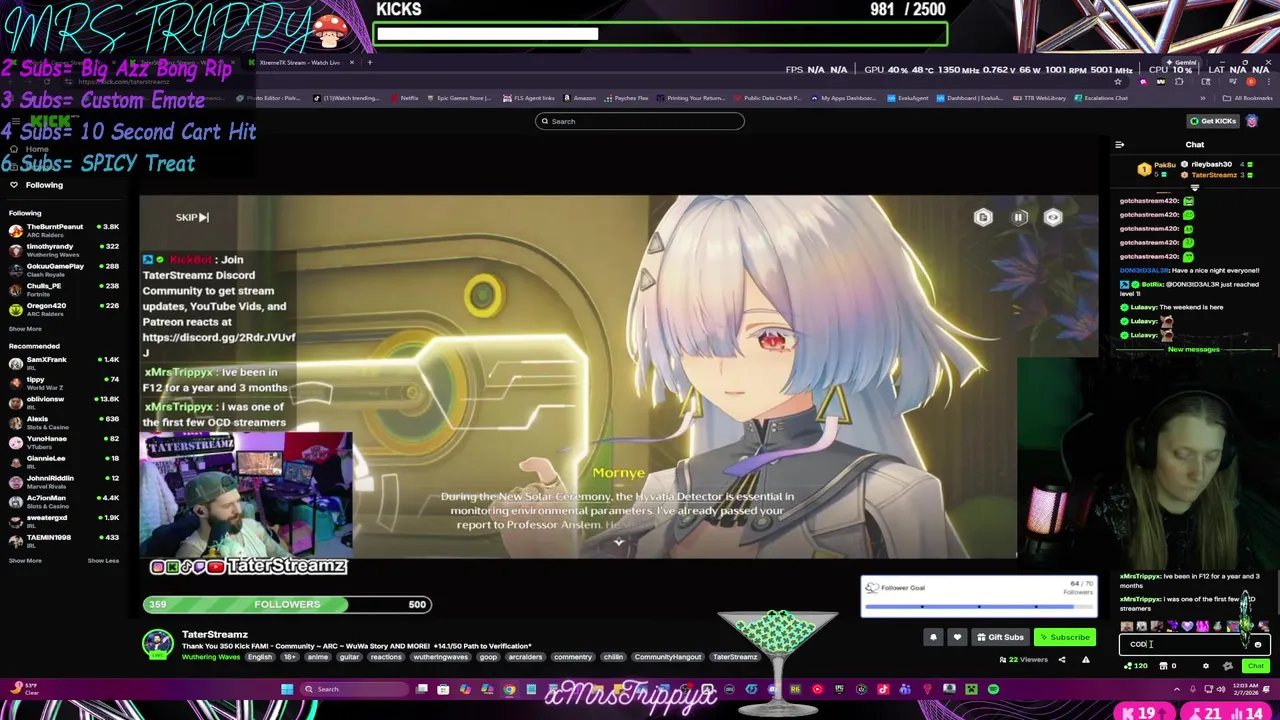Collapse the chat panel arrow icon

(1120, 144)
